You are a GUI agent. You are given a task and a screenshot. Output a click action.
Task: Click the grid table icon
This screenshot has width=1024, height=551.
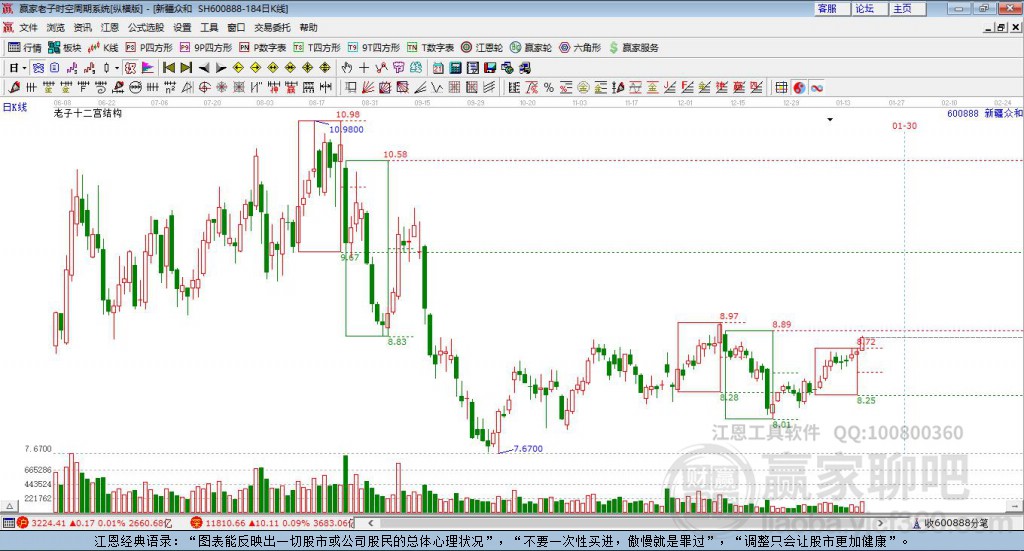(781, 87)
